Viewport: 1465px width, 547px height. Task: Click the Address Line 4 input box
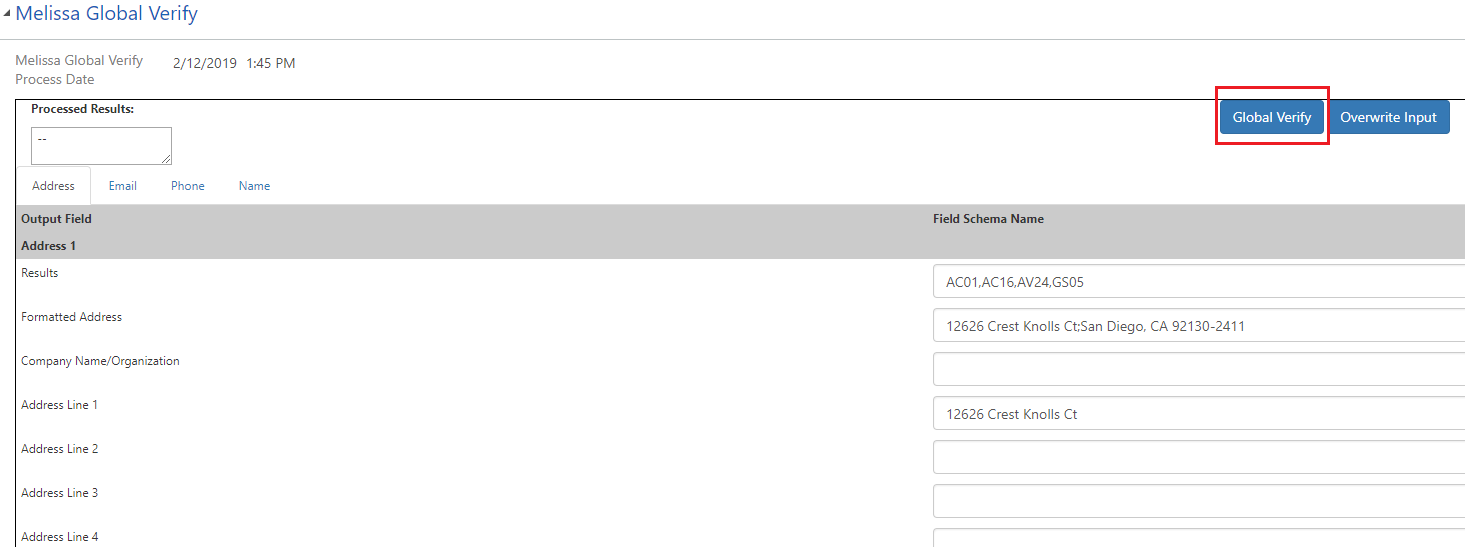coord(1198,538)
